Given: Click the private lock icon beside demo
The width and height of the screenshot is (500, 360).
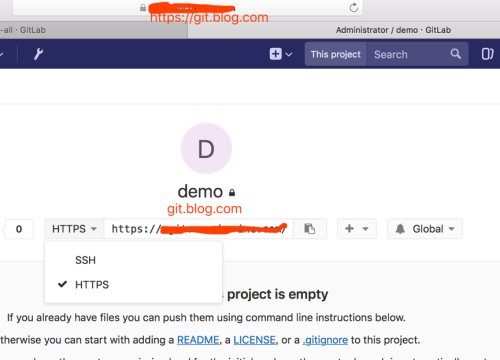Looking at the screenshot, I should point(232,192).
